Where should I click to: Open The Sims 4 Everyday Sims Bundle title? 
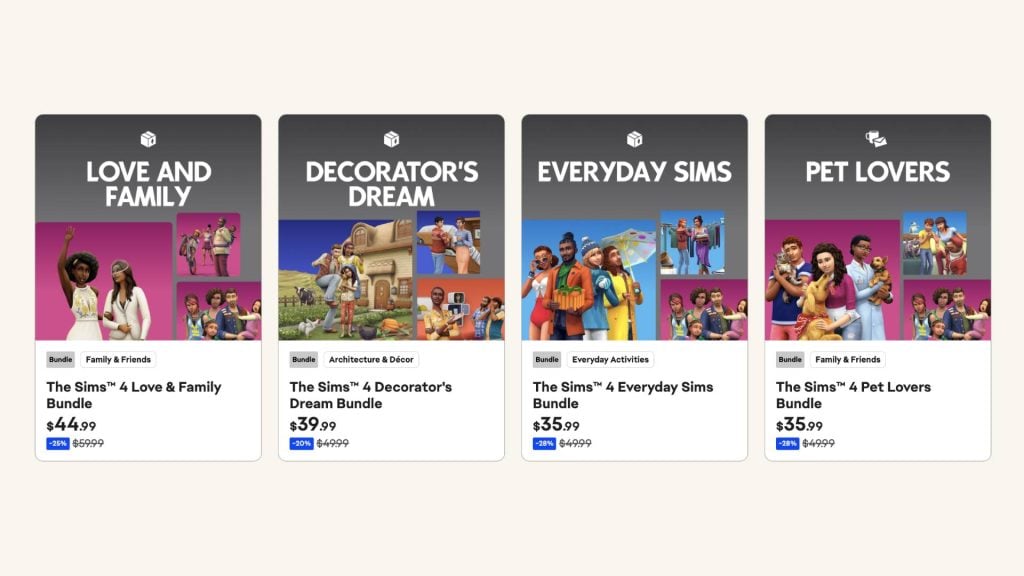[622, 395]
